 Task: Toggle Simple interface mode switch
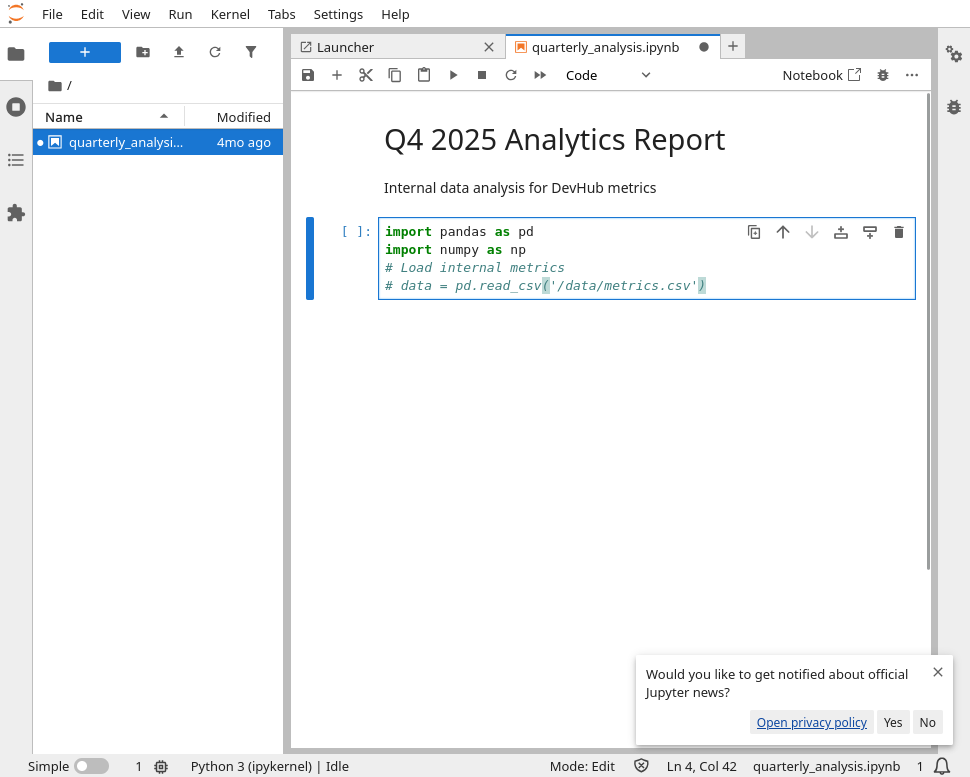92,766
